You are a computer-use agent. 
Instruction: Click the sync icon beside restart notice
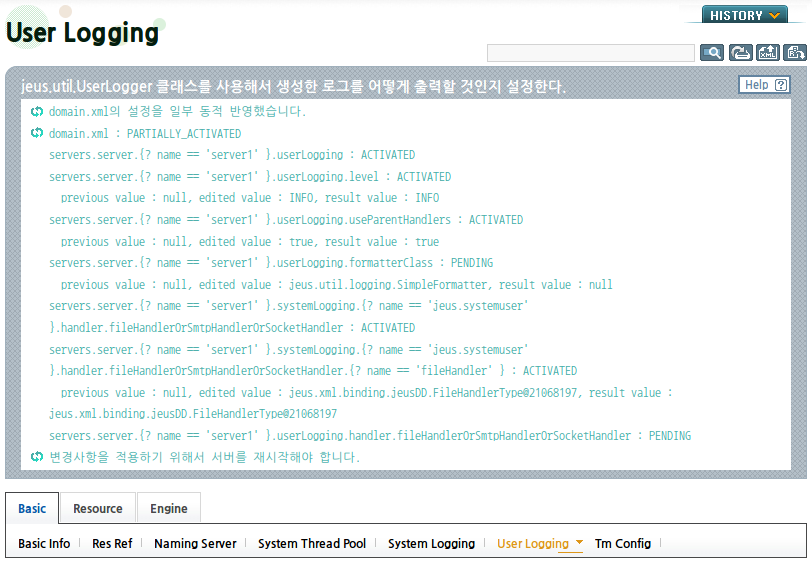point(37,456)
